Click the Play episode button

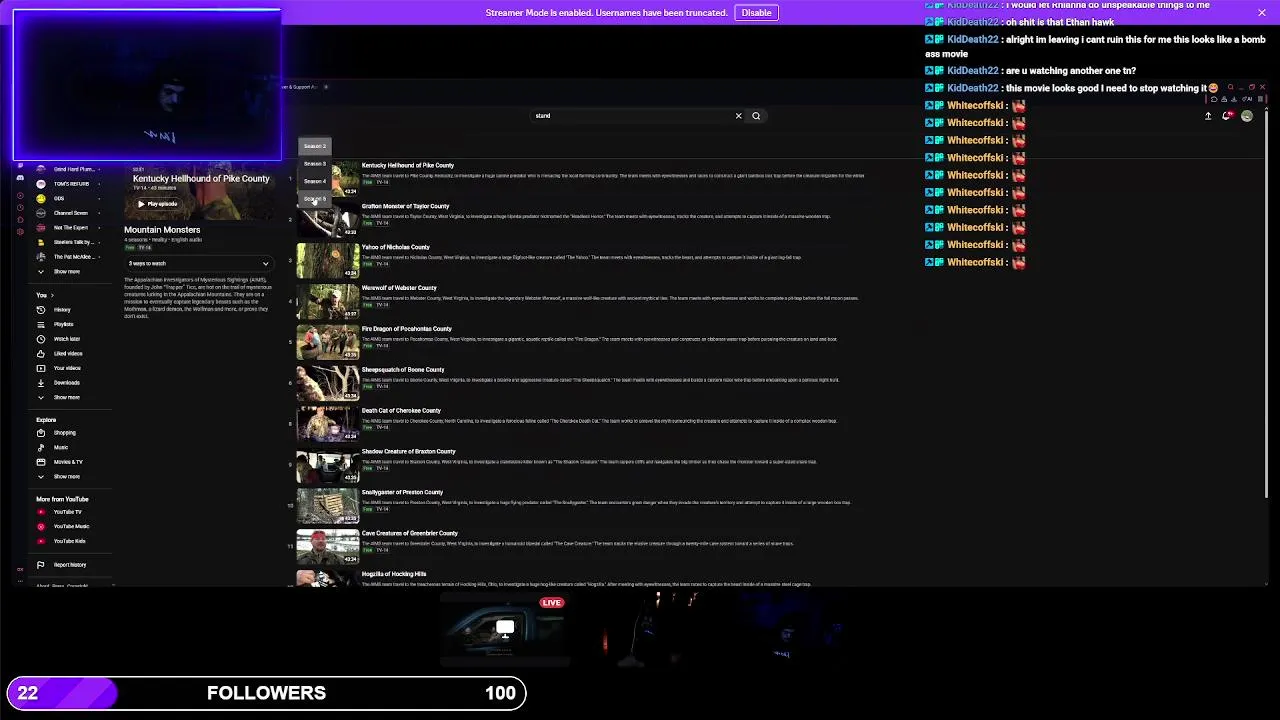click(x=158, y=204)
